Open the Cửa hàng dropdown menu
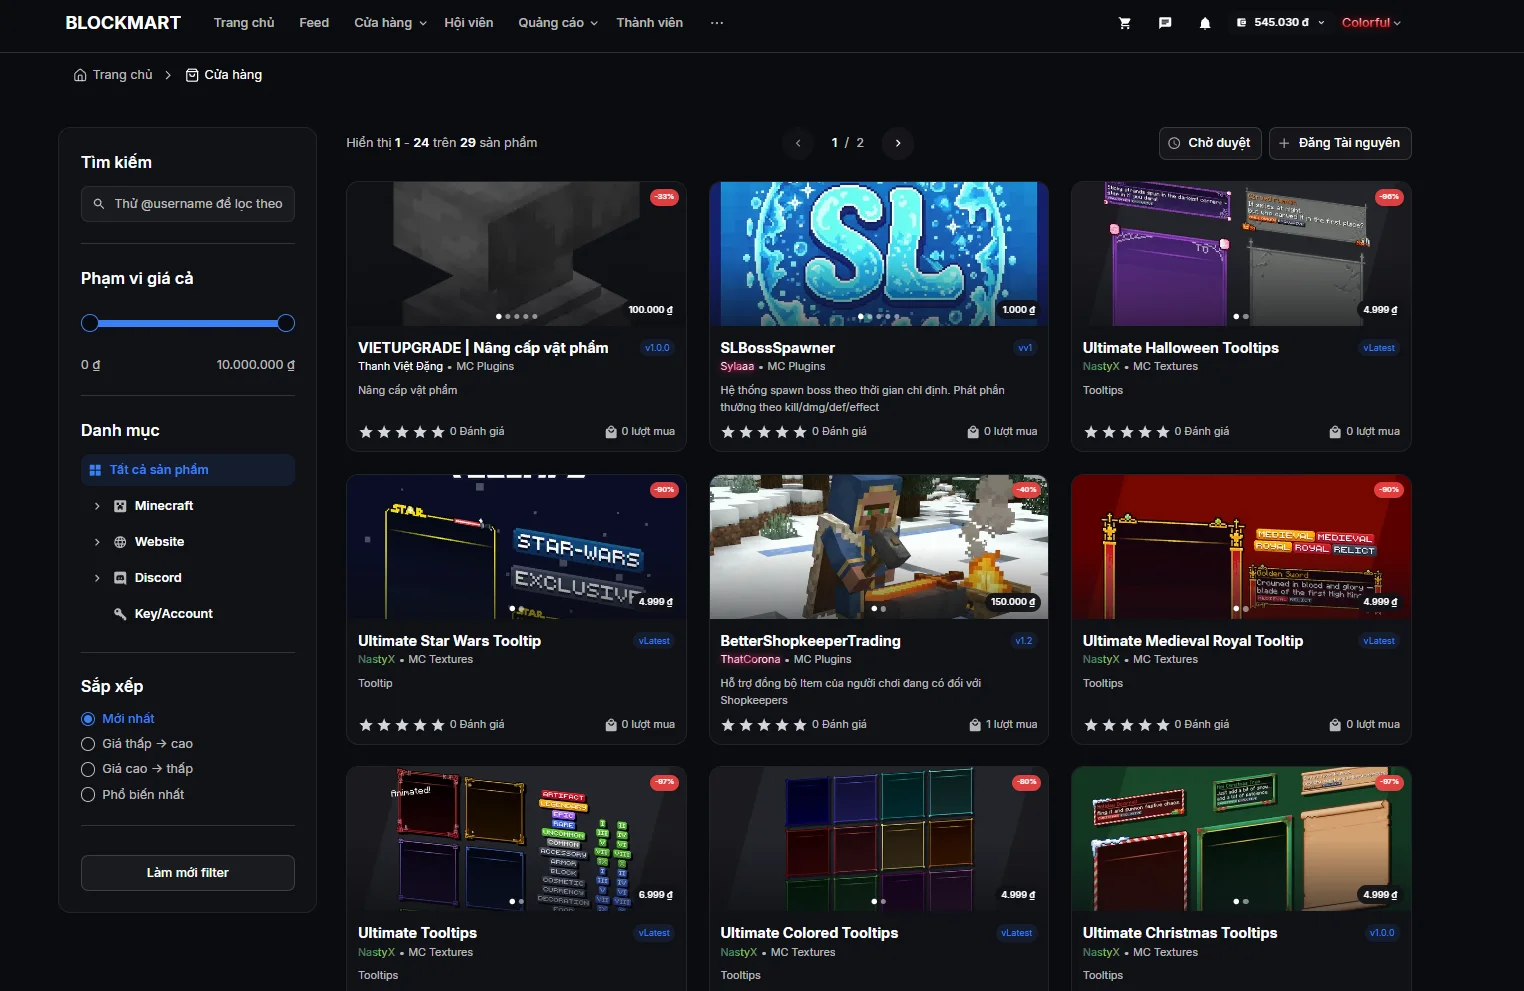 (391, 23)
